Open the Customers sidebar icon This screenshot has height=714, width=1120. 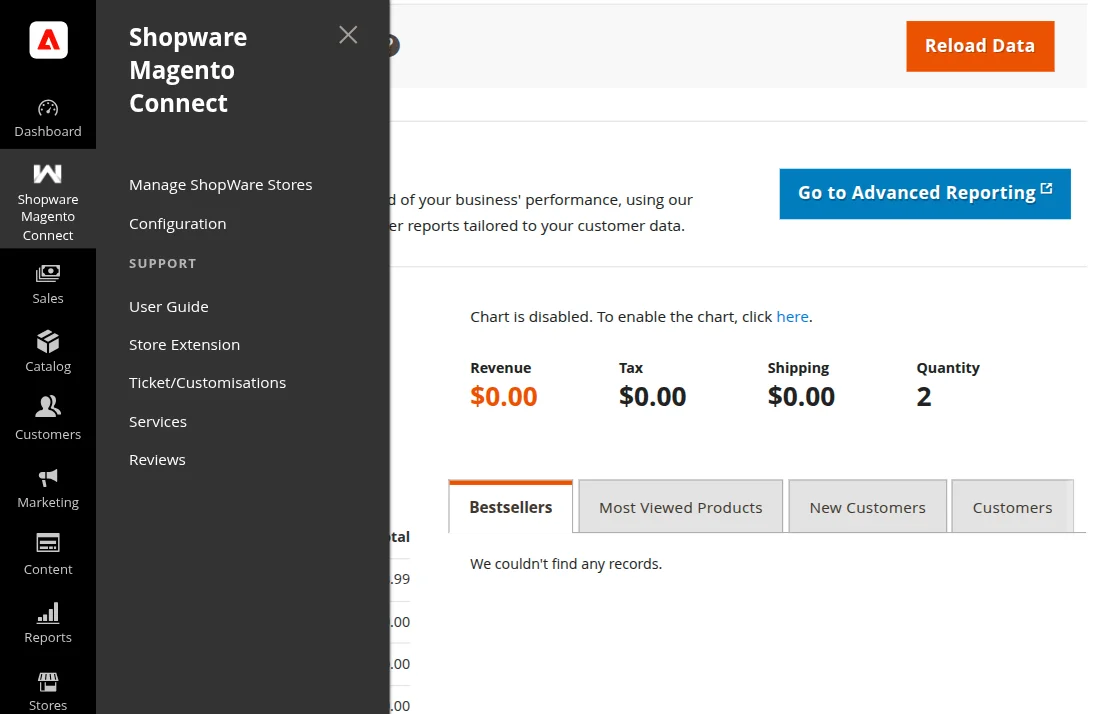click(x=48, y=419)
